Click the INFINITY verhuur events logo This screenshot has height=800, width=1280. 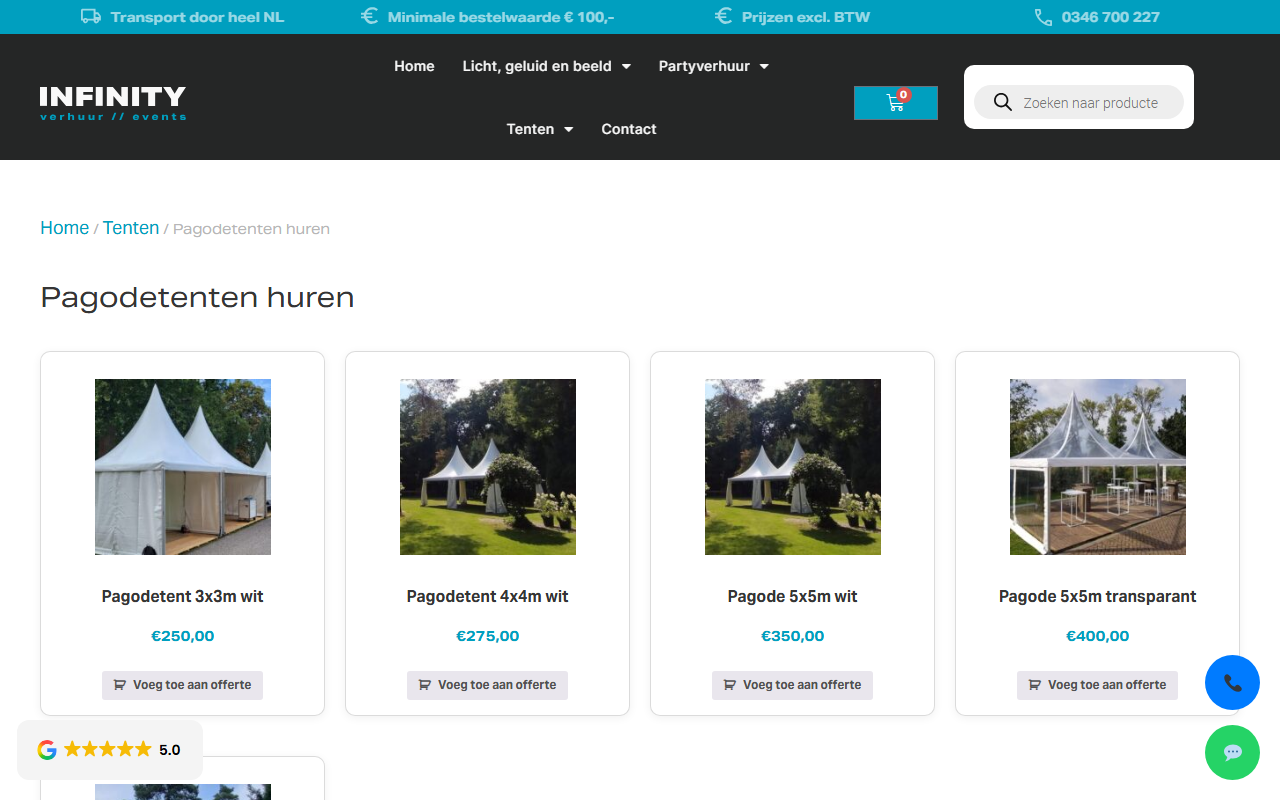pos(113,103)
